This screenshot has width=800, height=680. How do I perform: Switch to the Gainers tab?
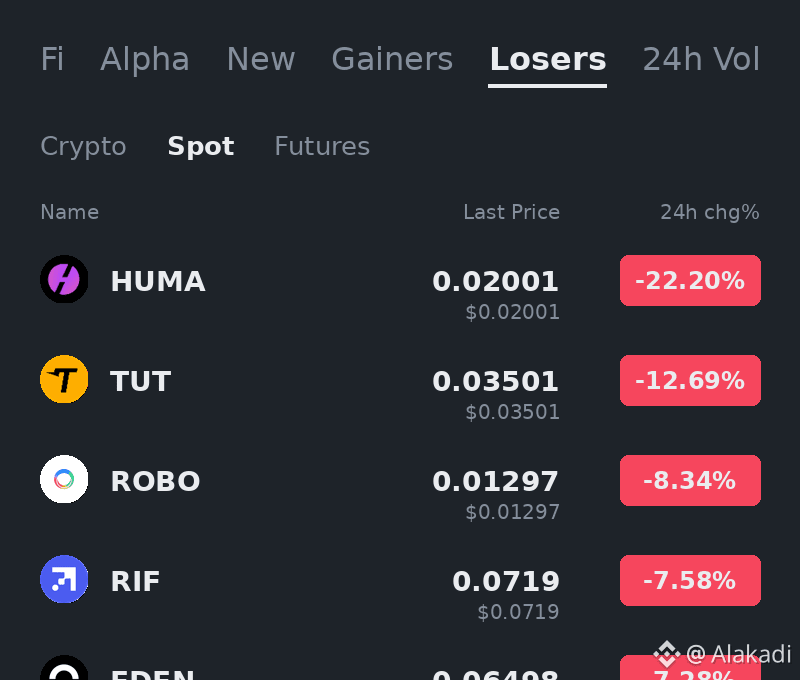click(x=392, y=59)
